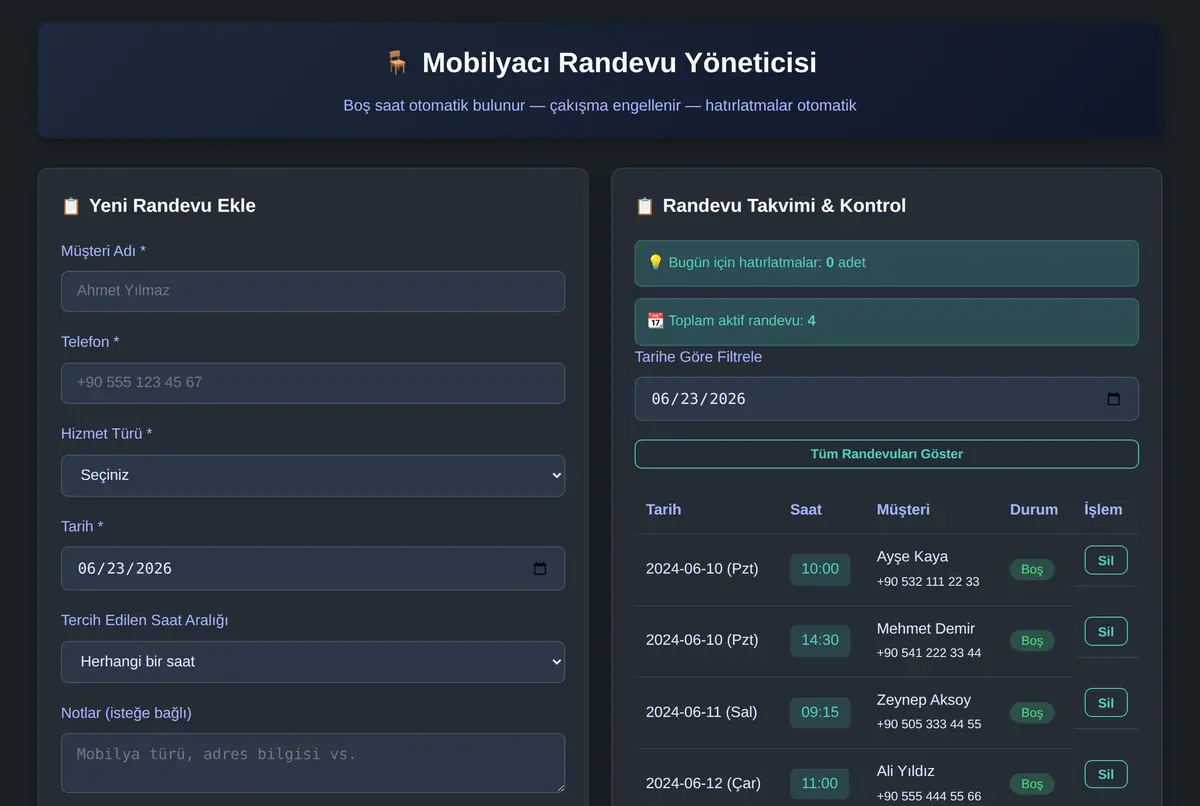Click Mobilyacı Randevu Yöneticisi title
This screenshot has width=1200, height=806.
(x=619, y=63)
